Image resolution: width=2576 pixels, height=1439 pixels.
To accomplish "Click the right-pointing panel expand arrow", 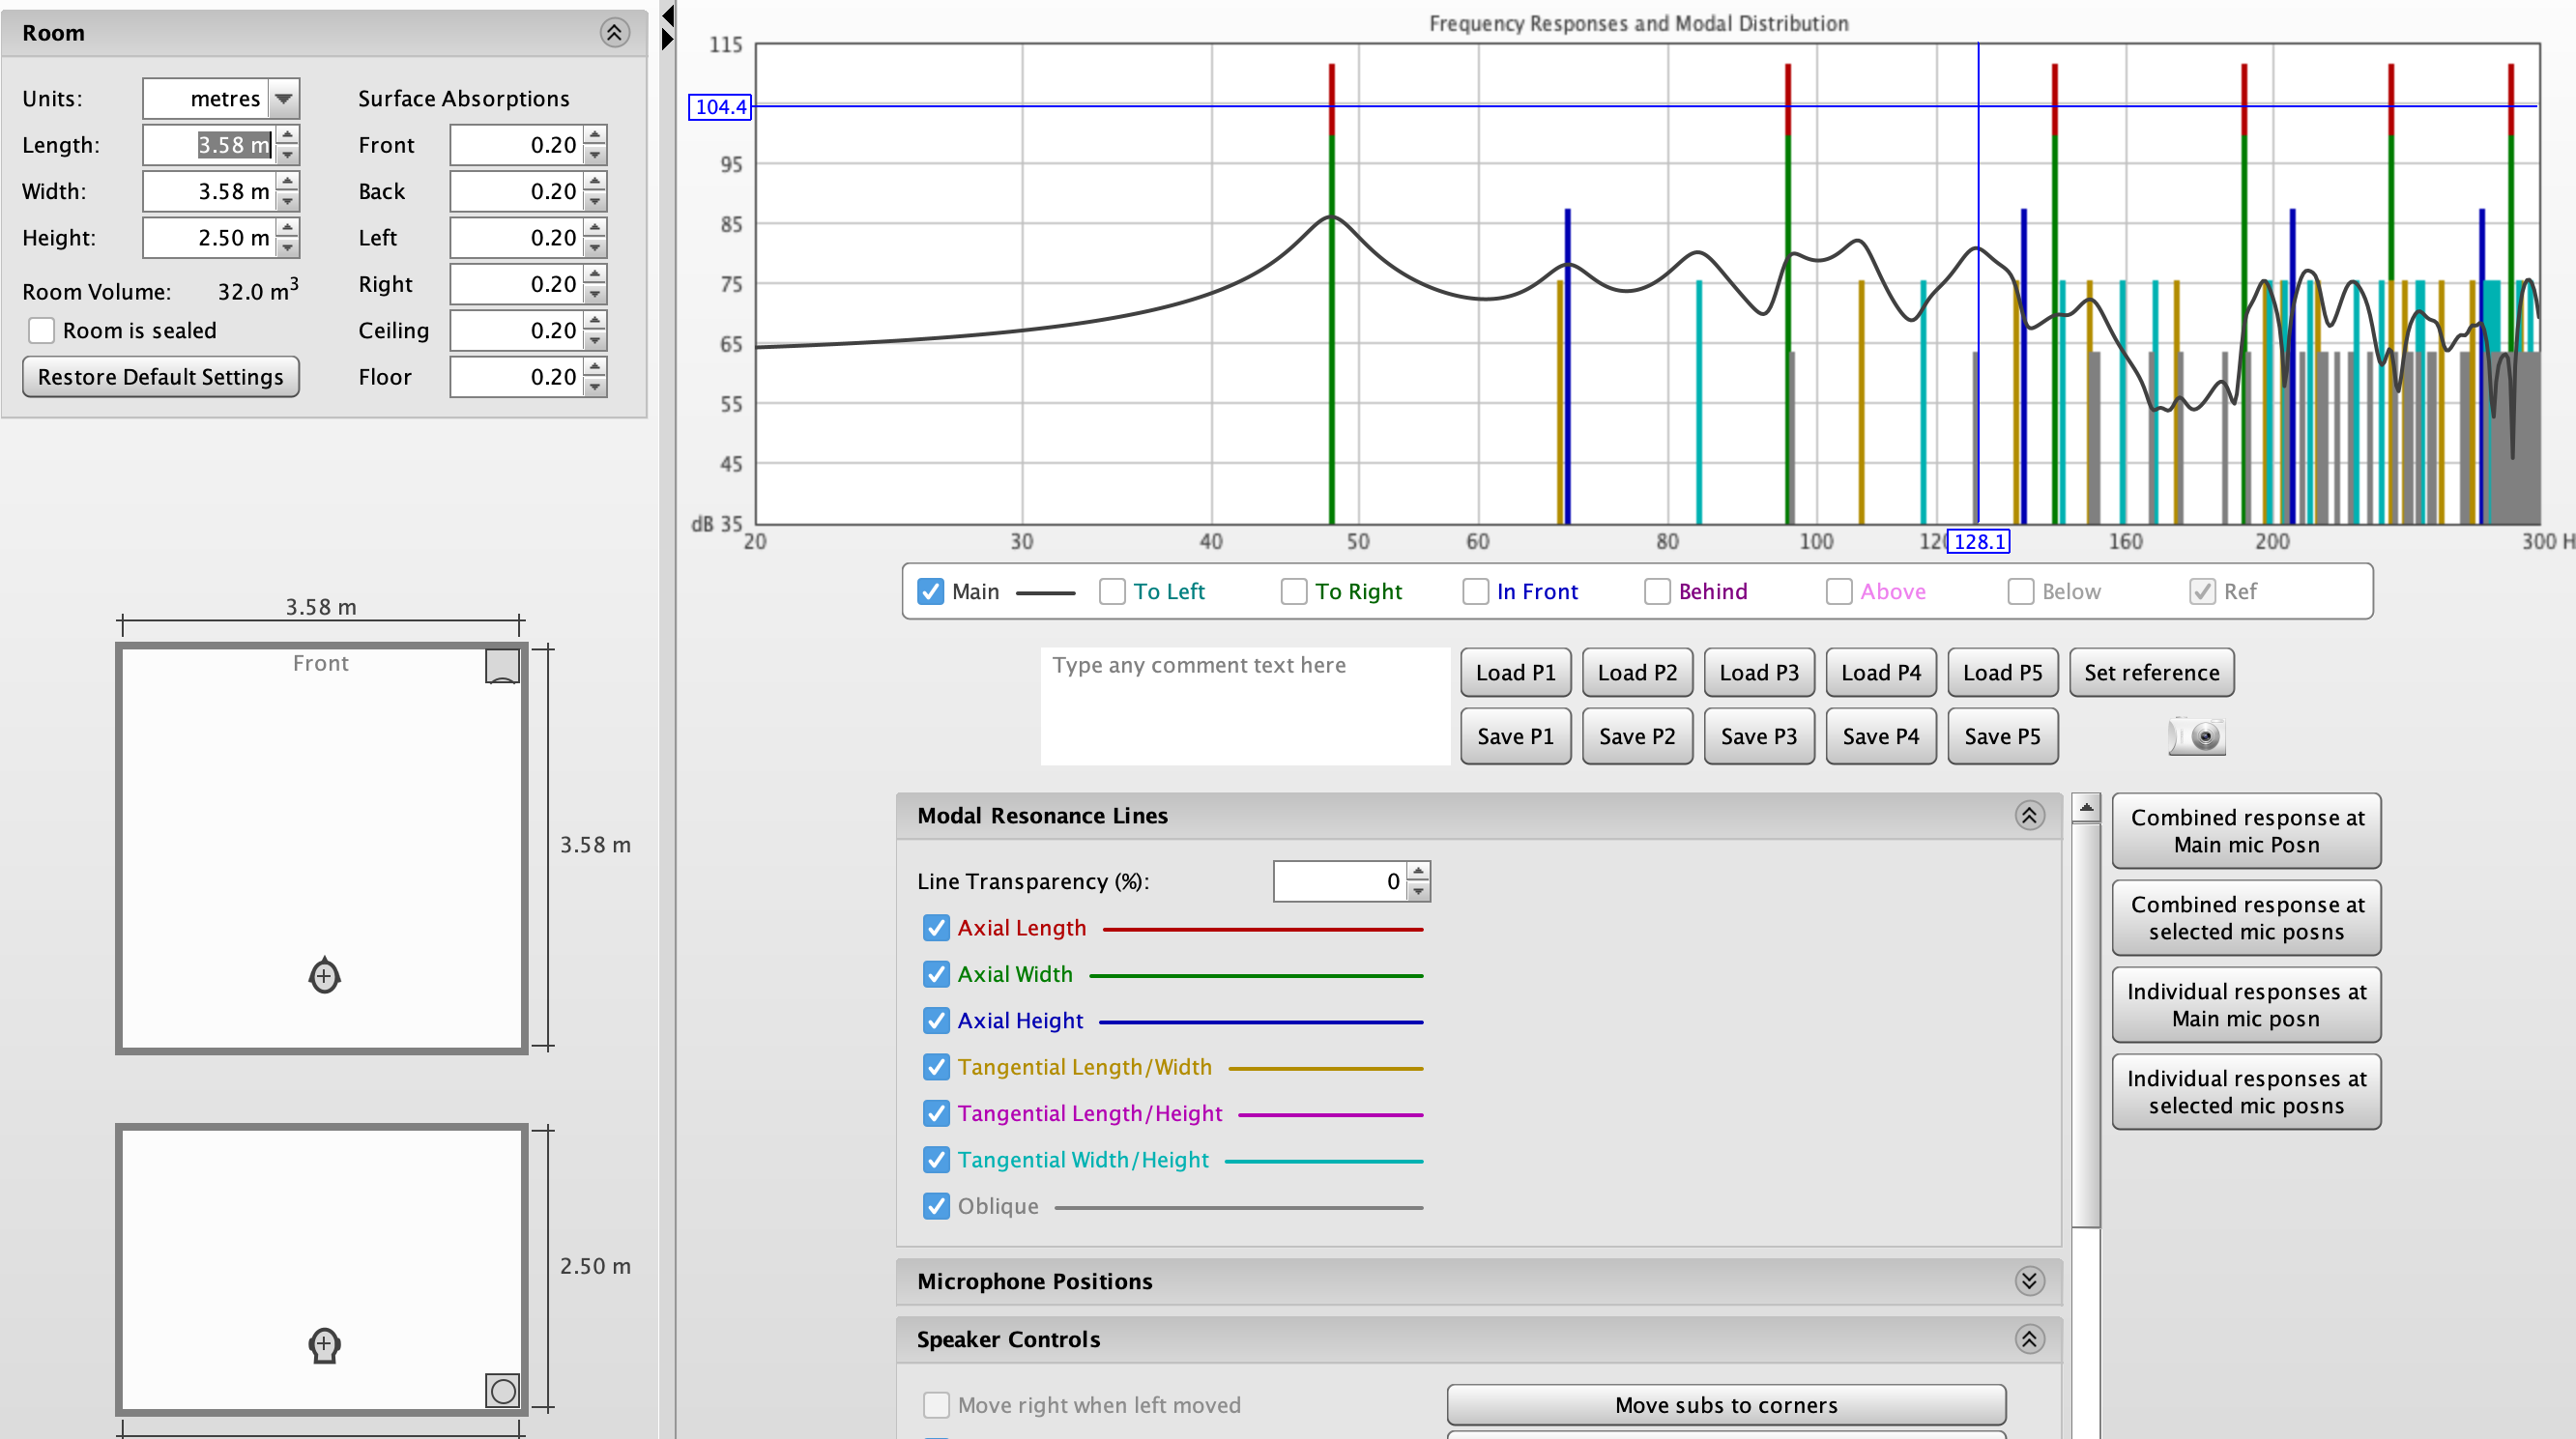I will click(x=668, y=39).
